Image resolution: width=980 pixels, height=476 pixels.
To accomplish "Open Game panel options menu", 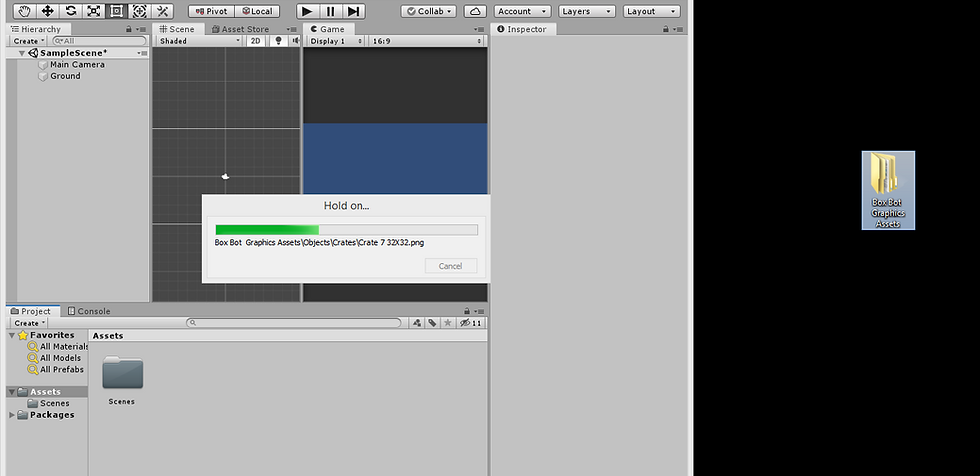I will (479, 29).
